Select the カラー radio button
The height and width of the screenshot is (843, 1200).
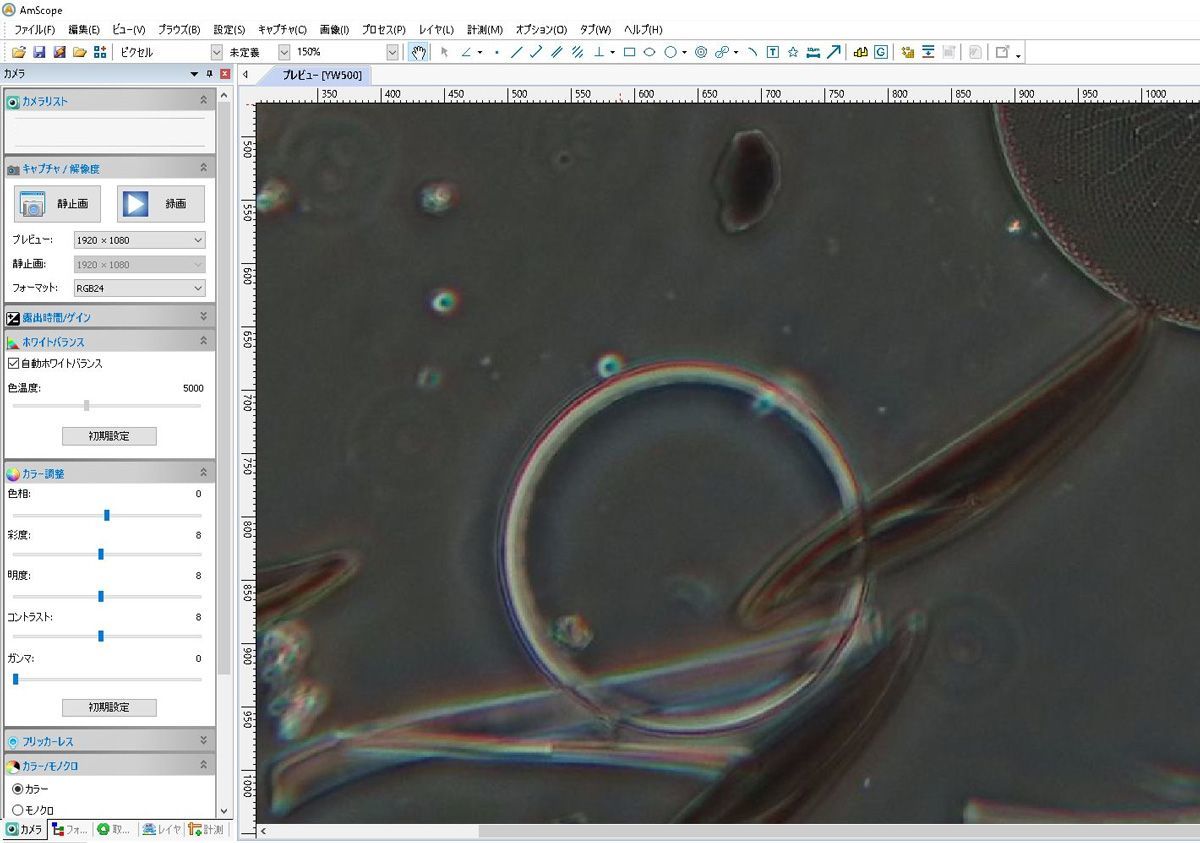pyautogui.click(x=17, y=791)
